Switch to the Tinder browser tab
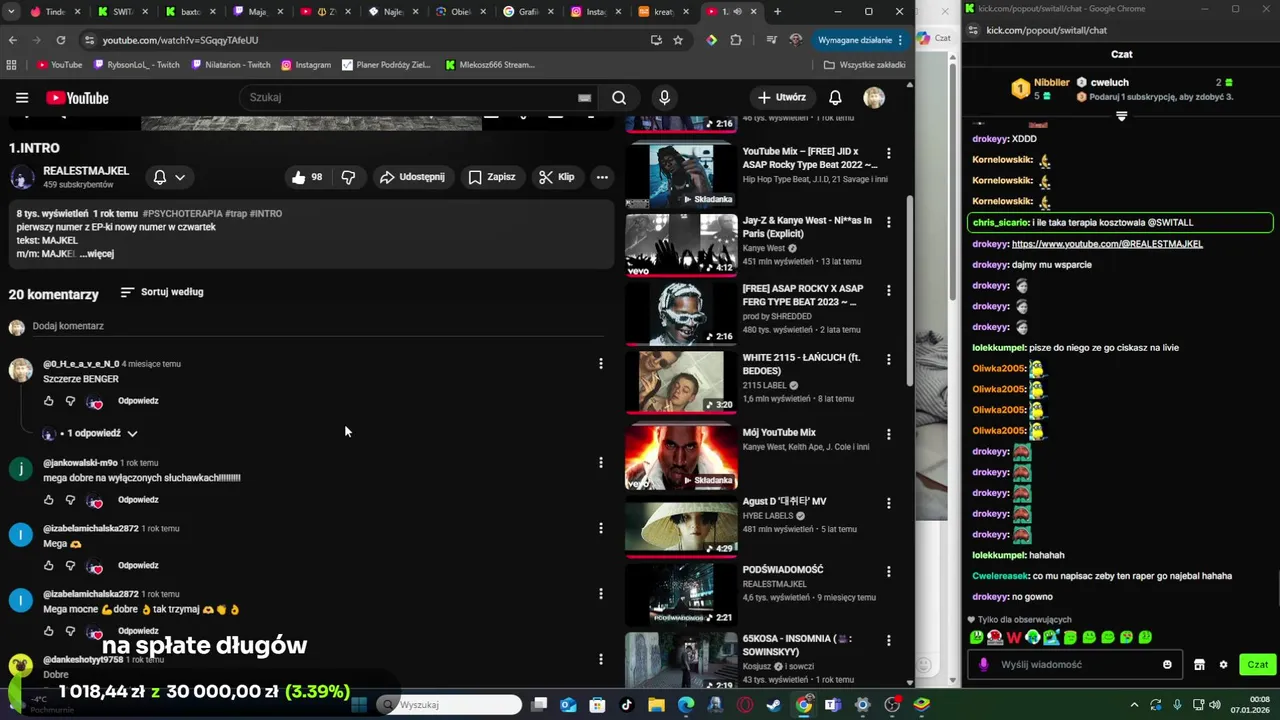The width and height of the screenshot is (1280, 720). 54,12
